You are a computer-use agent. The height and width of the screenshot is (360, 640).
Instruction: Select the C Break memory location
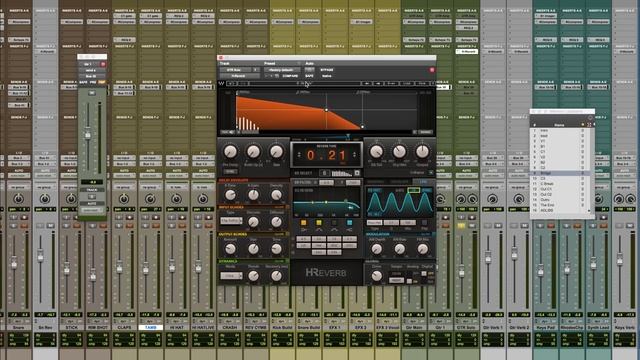coord(559,184)
